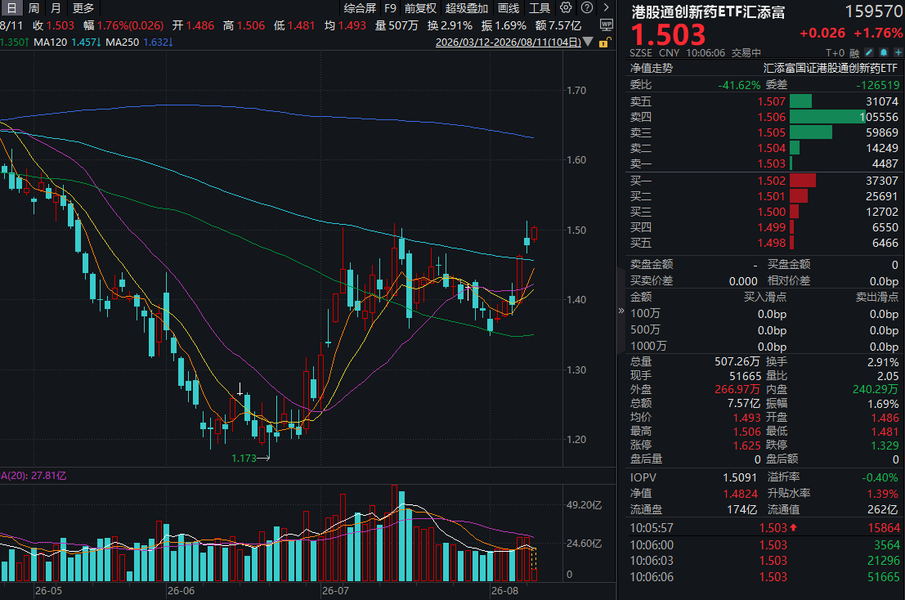Click the 换手 value 2.91% in panel
Screen dimensions: 905x600
pos(882,362)
